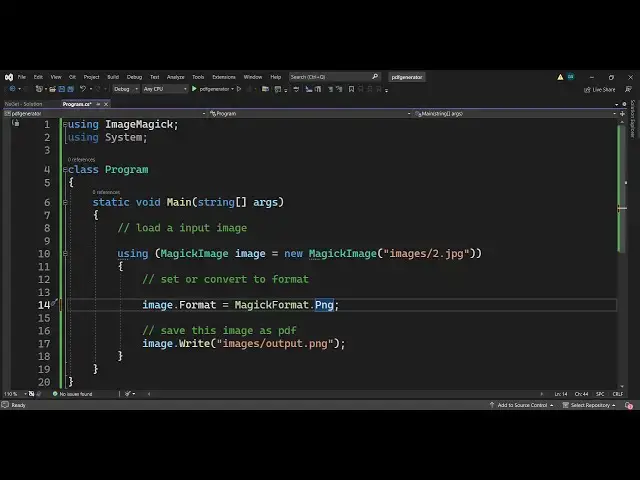The image size is (640, 480).
Task: Open the Any CPU platform dropdown
Action: [x=165, y=89]
